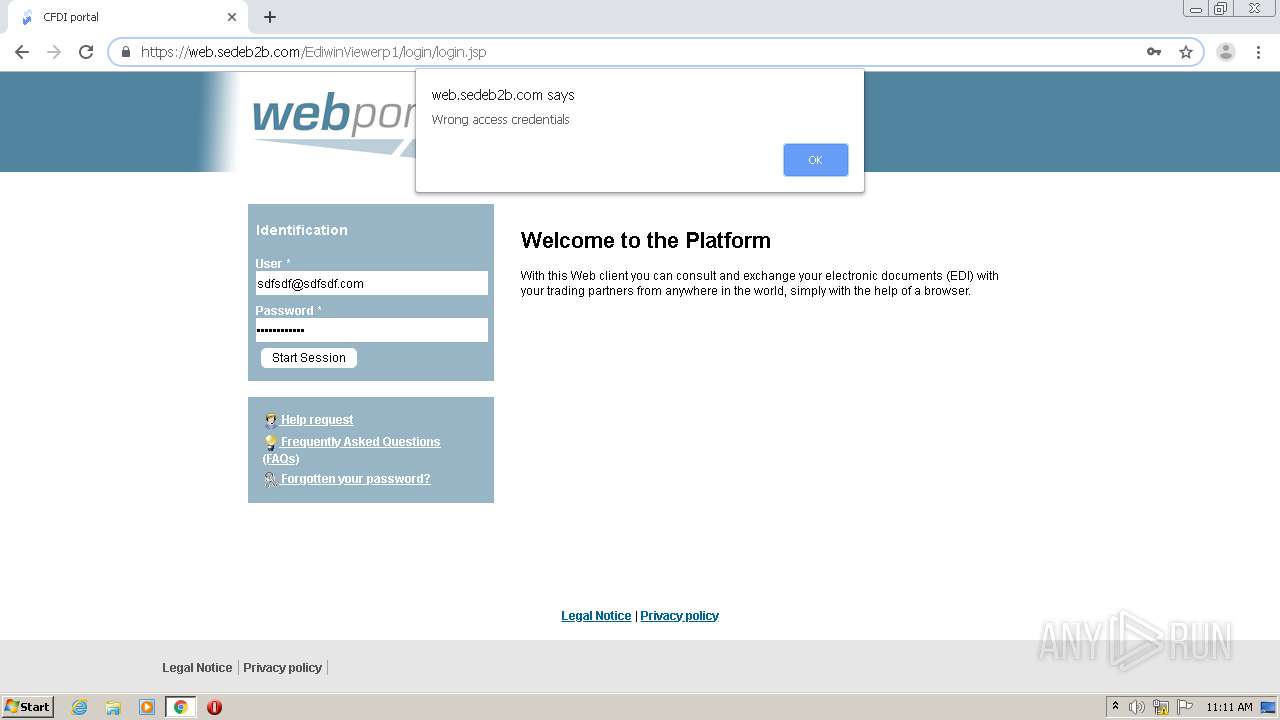Viewport: 1280px width, 720px height.
Task: Click footer Legal Notice text link
Action: click(x=197, y=668)
